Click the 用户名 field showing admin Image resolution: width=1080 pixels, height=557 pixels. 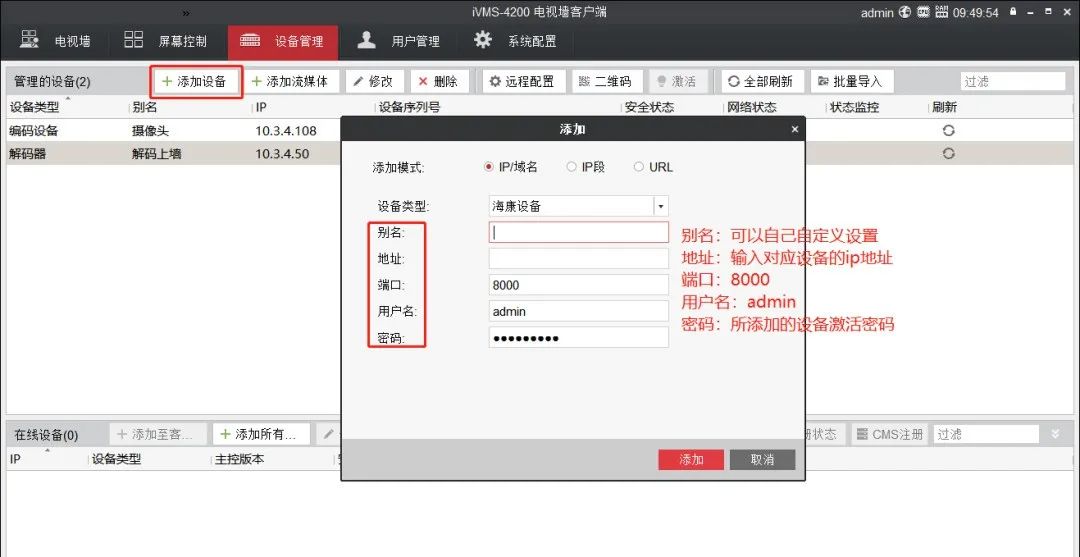point(579,311)
